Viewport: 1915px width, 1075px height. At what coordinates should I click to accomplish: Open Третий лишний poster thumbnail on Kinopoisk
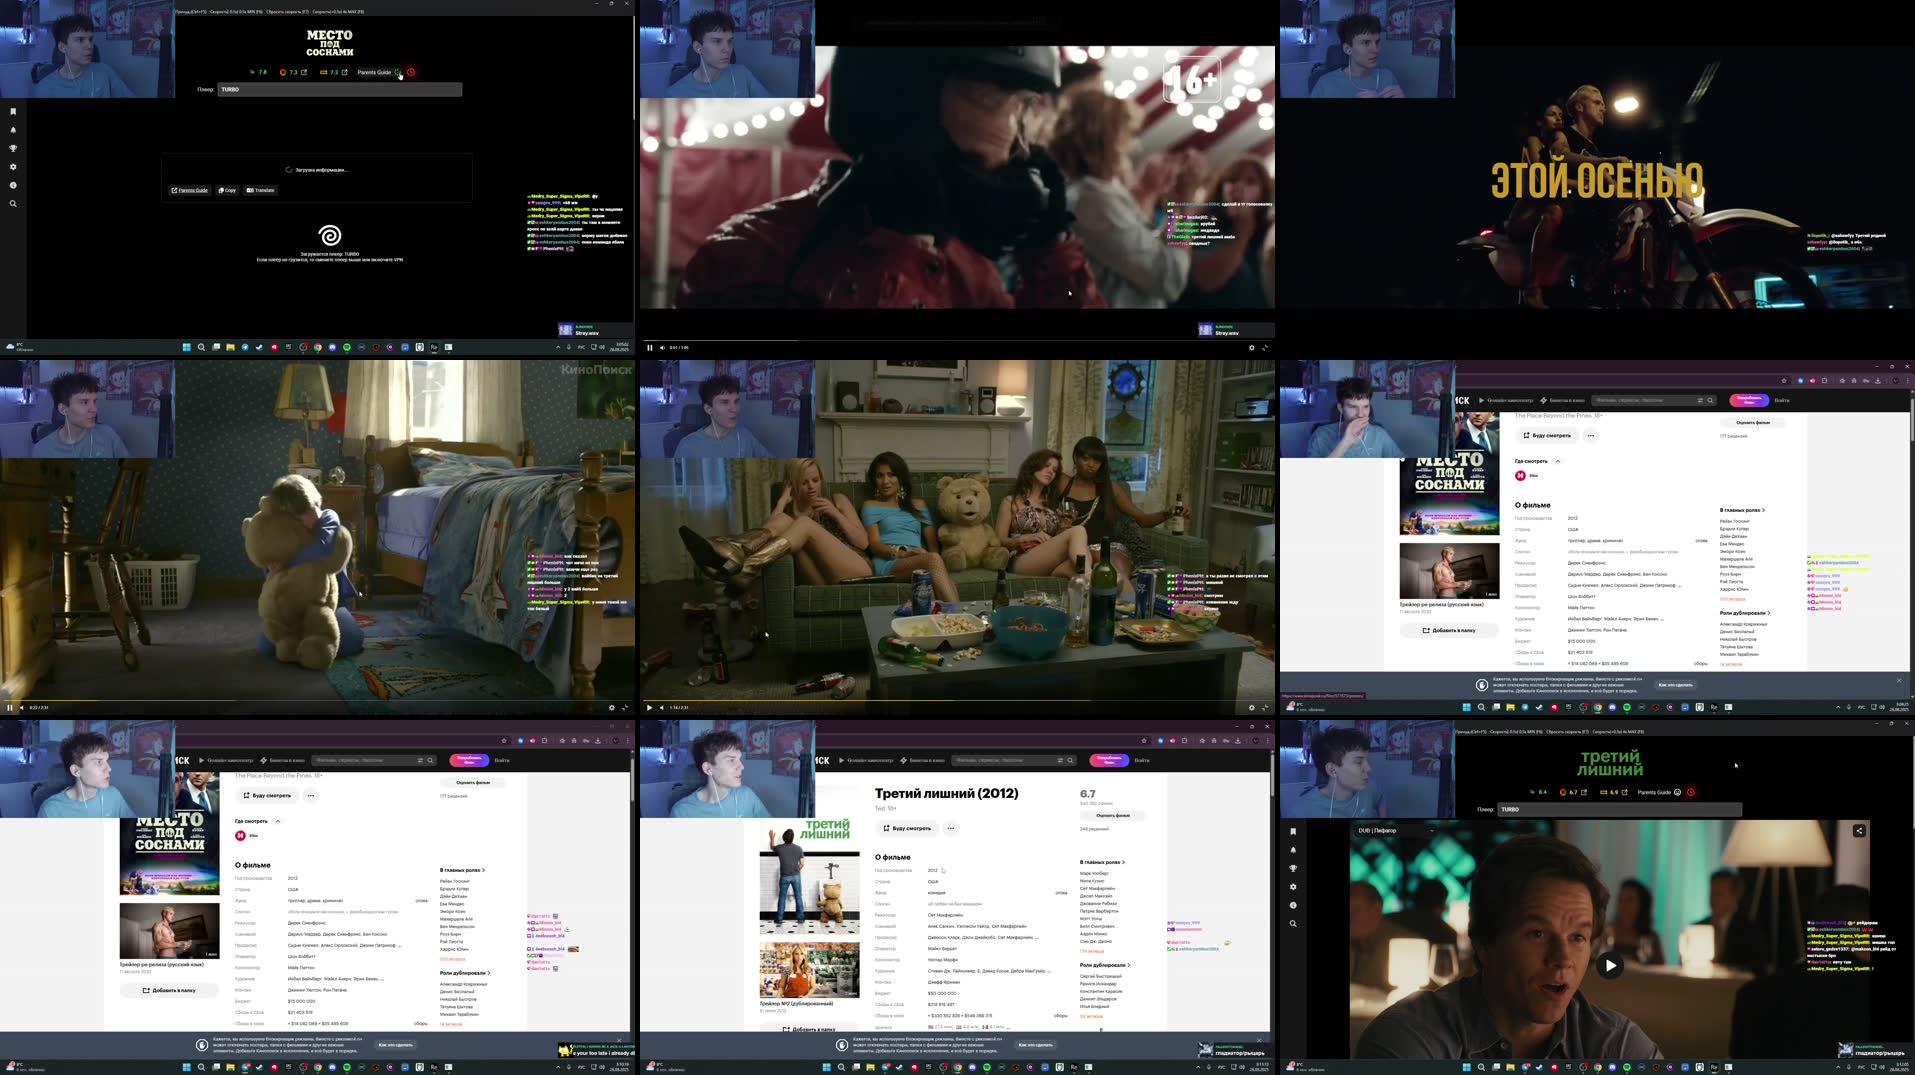point(809,877)
